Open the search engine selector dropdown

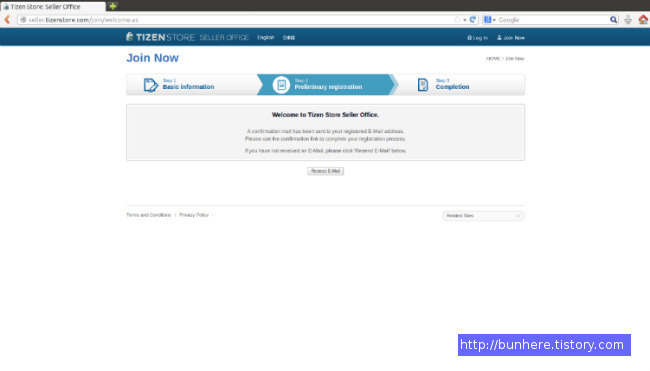490,19
